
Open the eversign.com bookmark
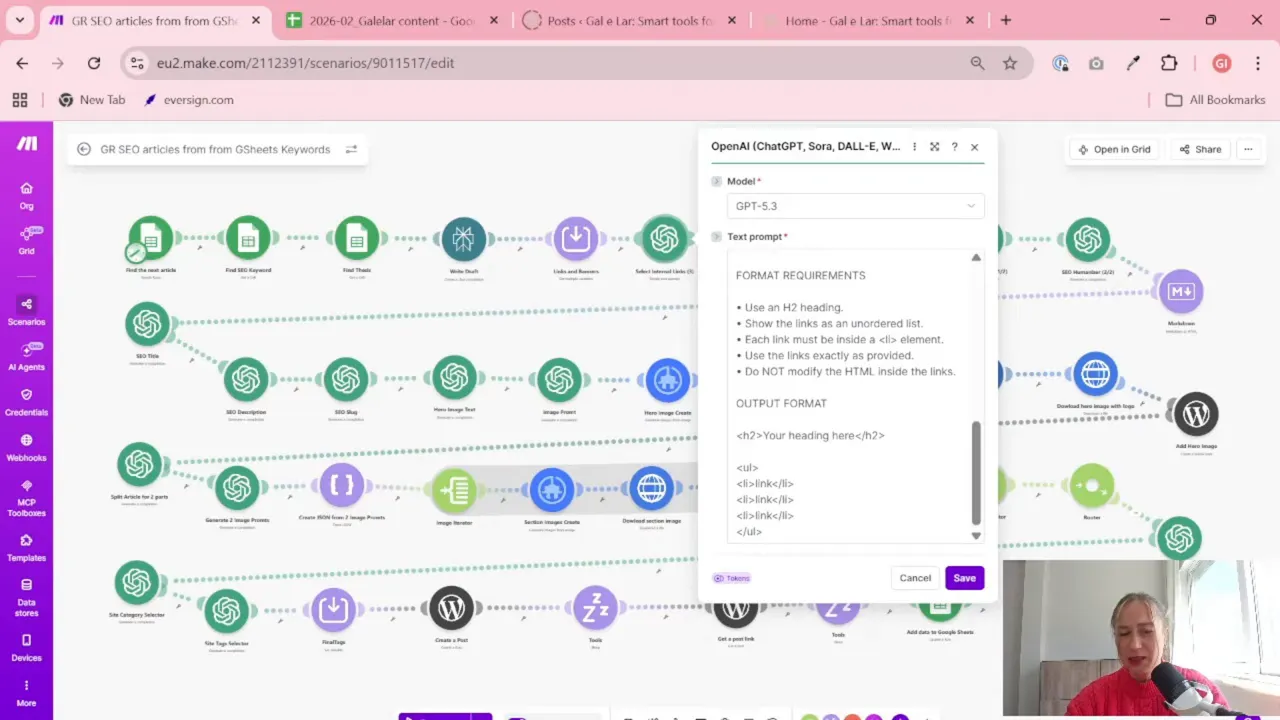click(x=189, y=100)
